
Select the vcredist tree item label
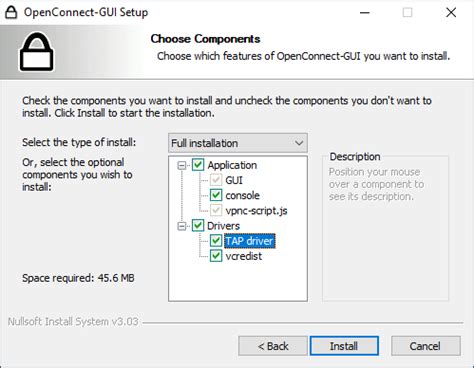[244, 256]
